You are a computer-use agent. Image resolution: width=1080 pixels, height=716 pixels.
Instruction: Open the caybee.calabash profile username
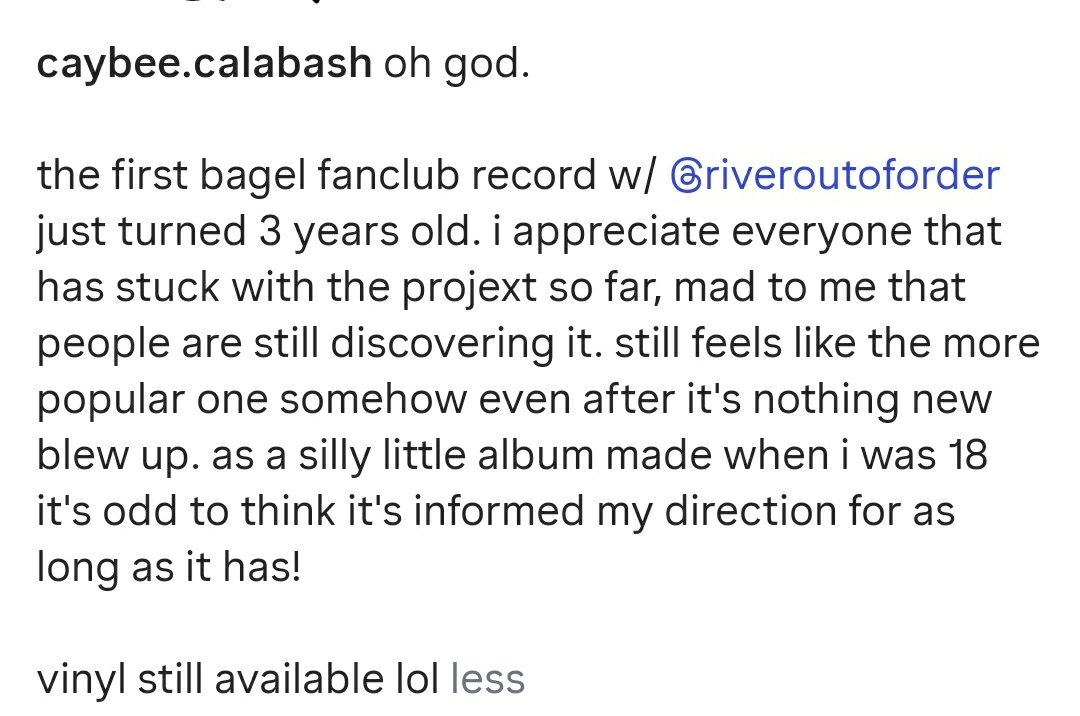coord(204,65)
